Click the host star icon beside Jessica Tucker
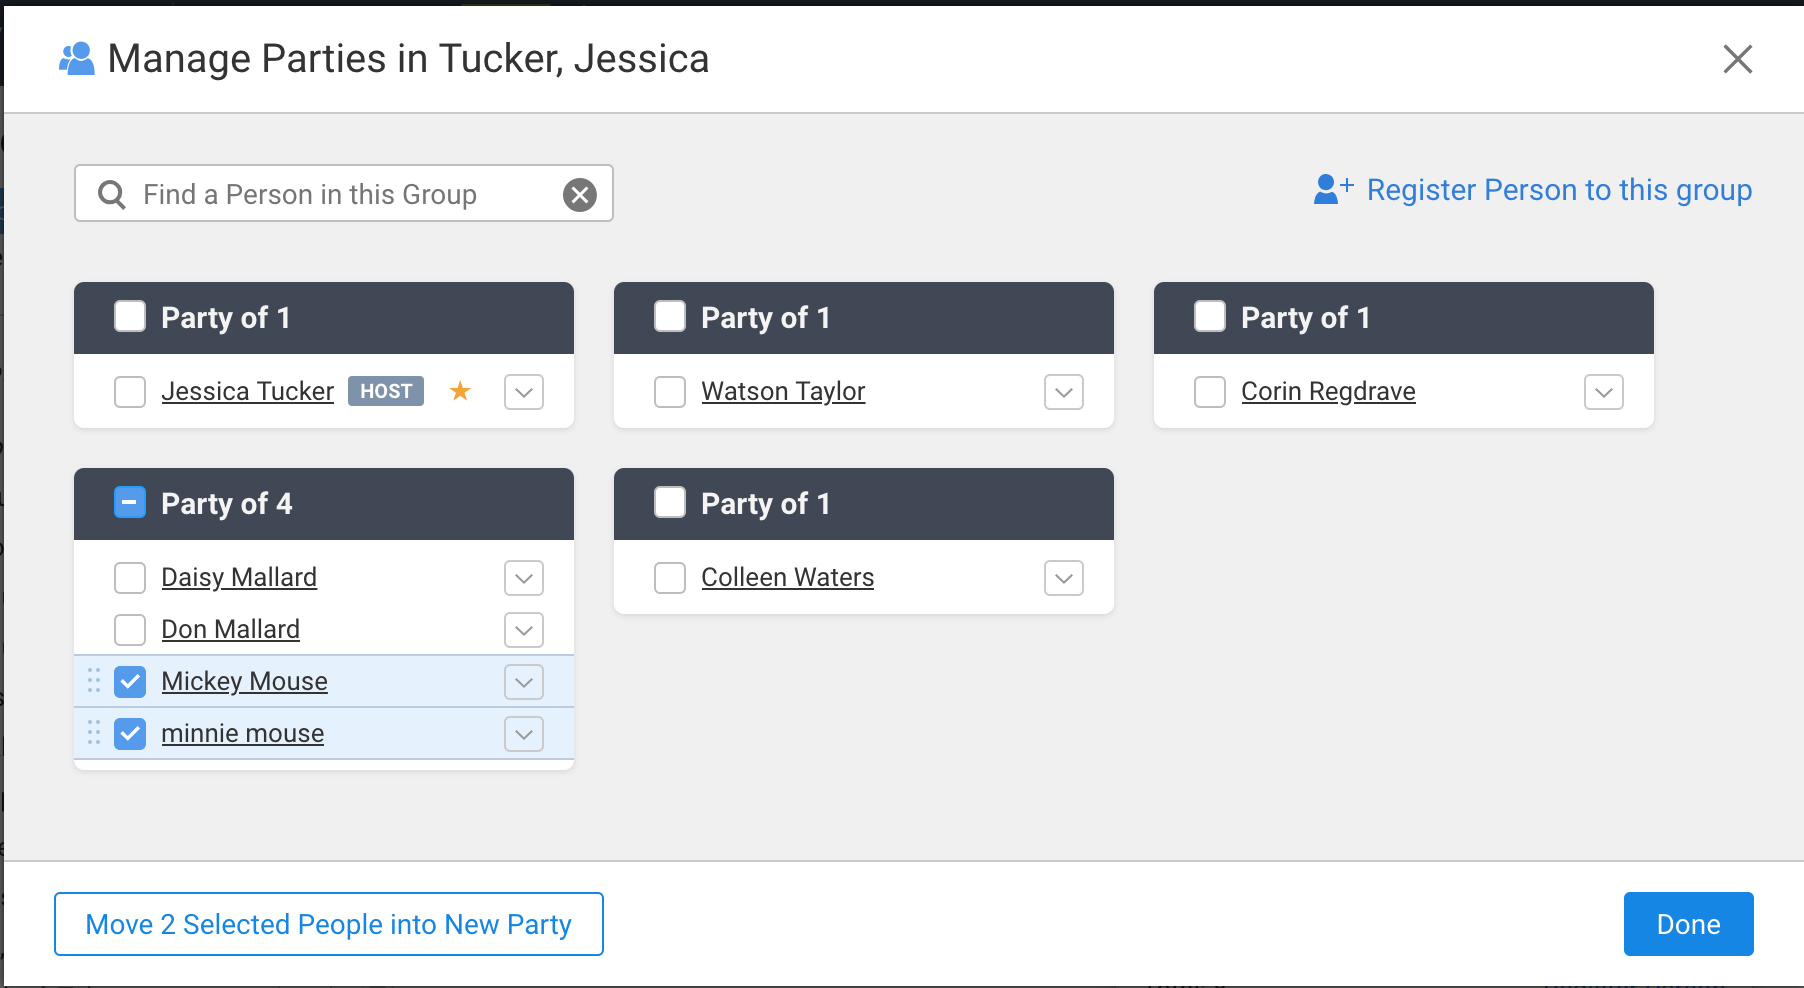 click(460, 391)
